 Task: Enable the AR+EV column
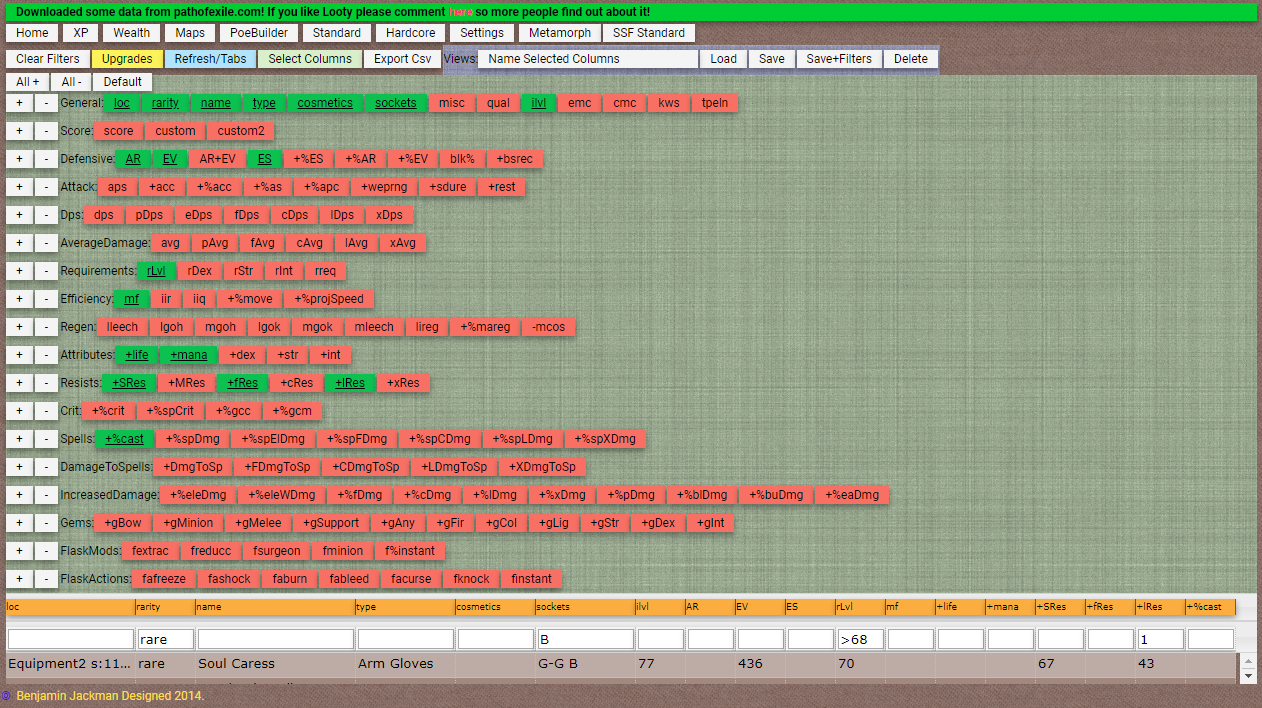pyautogui.click(x=217, y=159)
